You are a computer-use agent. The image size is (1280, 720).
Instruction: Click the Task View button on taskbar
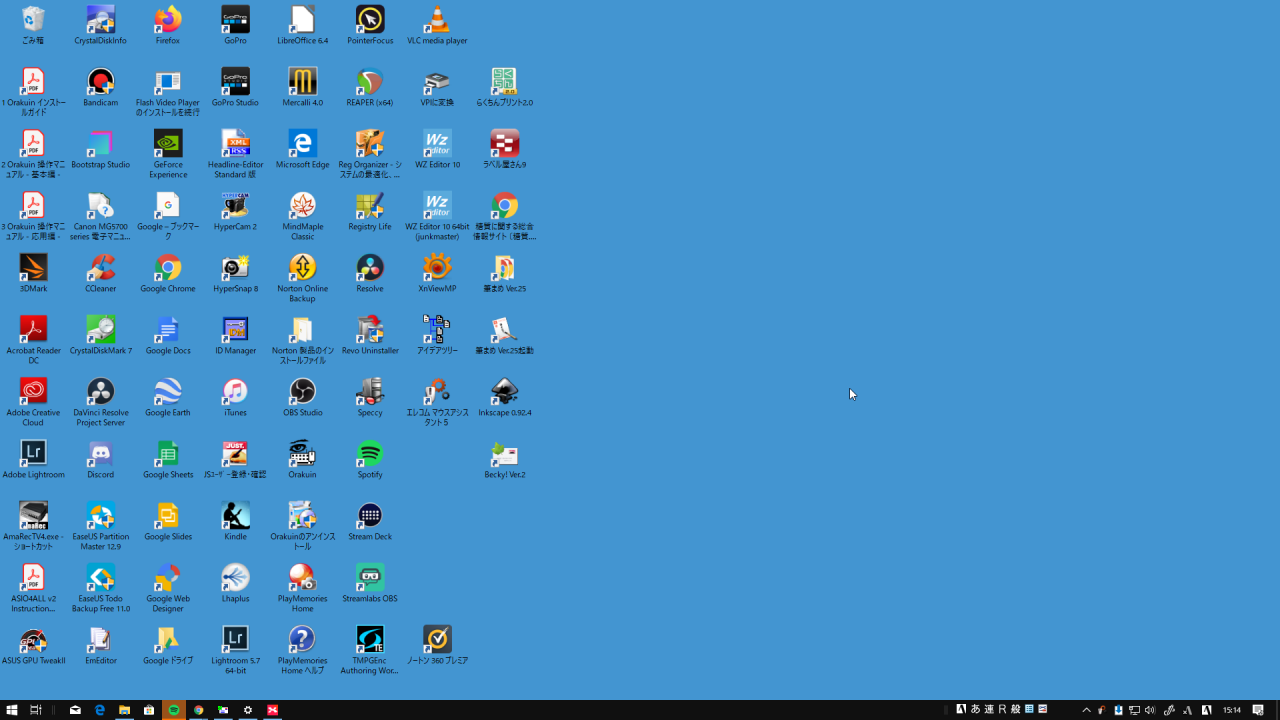click(36, 710)
